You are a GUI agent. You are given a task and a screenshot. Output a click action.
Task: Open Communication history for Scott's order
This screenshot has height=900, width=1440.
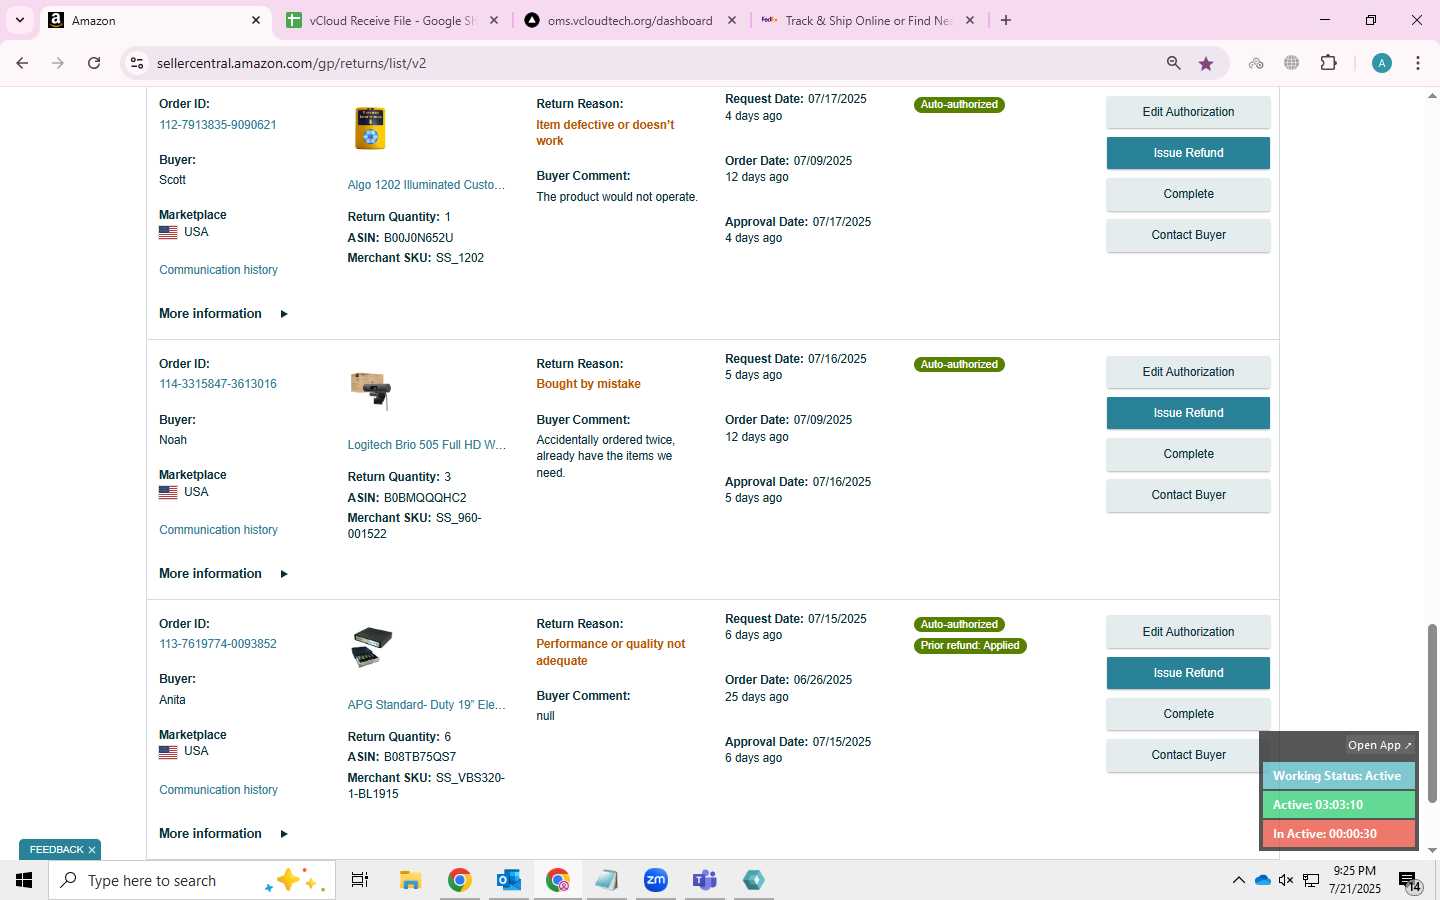click(x=218, y=270)
